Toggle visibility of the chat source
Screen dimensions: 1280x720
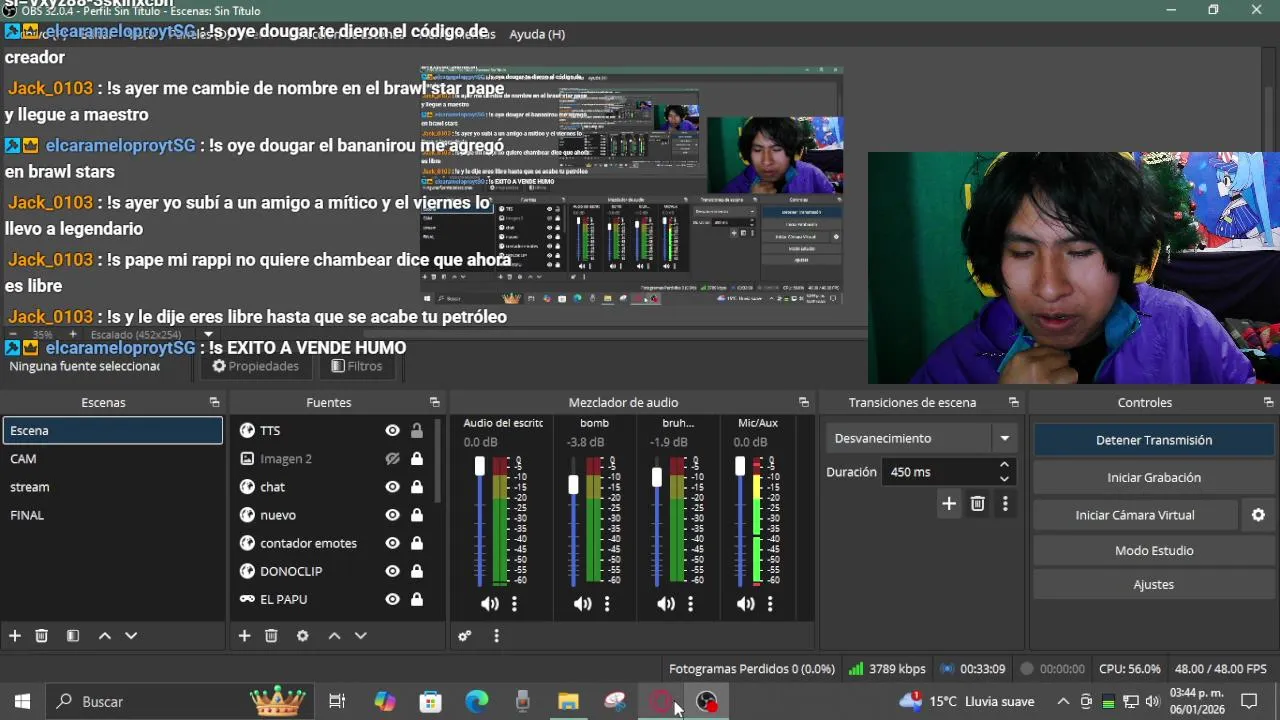coord(392,487)
